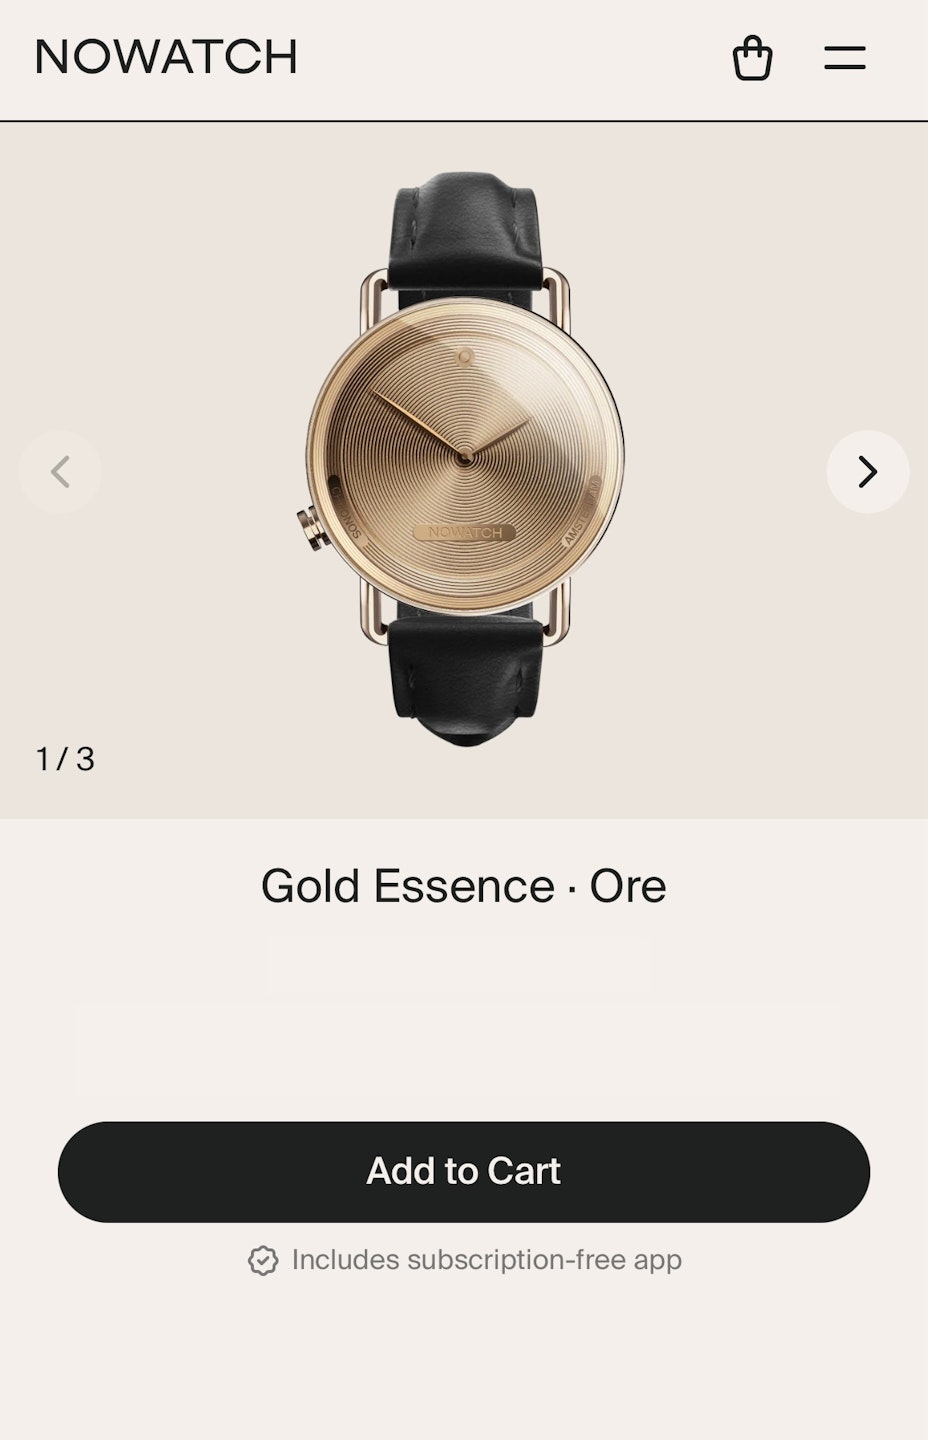Go to the NOWATCH home logo
928x1440 pixels.
[167, 57]
